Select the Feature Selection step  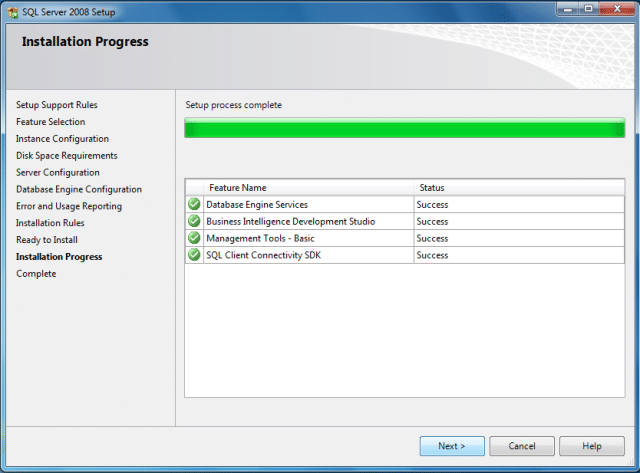pos(51,122)
